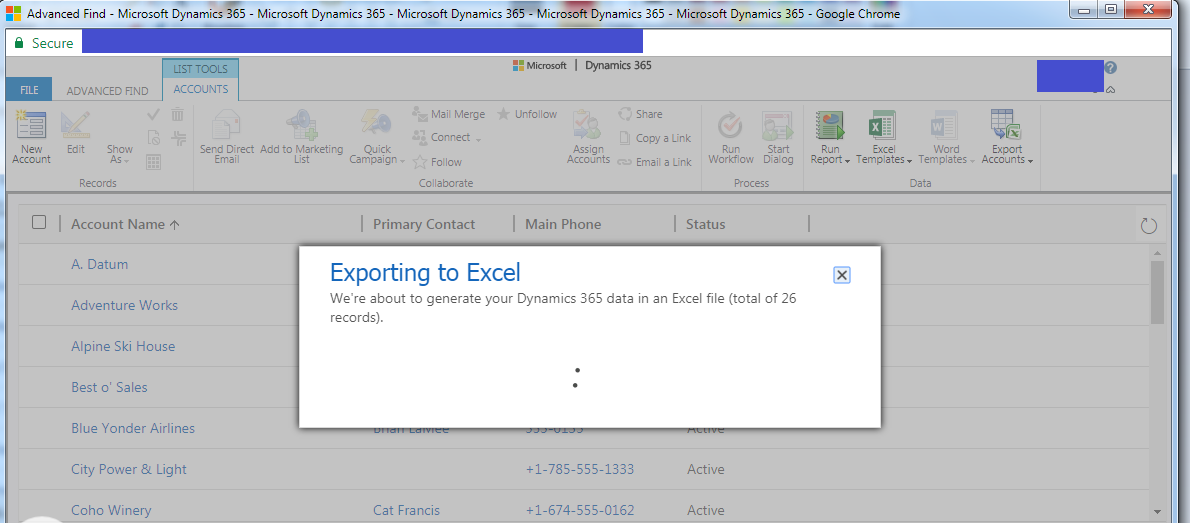Sort by the Primary Contact column header
The width and height of the screenshot is (1190, 523).
(x=423, y=224)
